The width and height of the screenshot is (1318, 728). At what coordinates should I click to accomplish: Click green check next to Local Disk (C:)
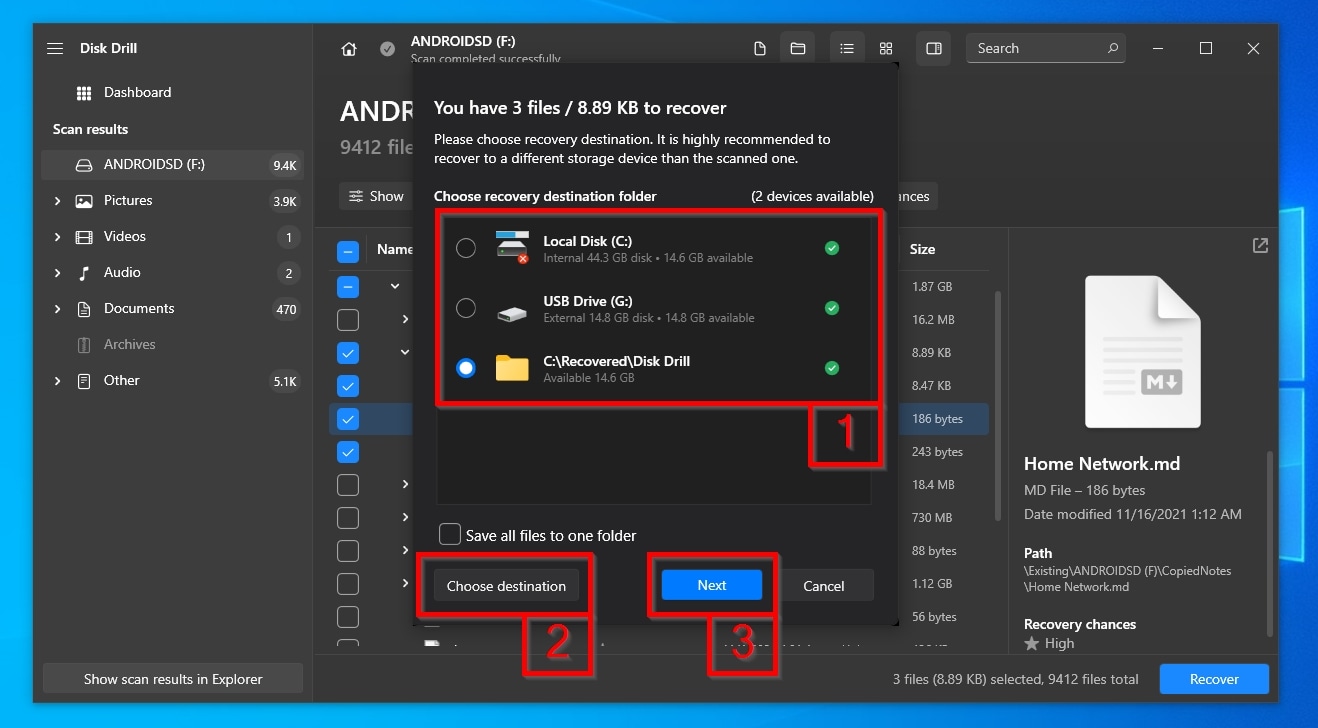coord(832,248)
